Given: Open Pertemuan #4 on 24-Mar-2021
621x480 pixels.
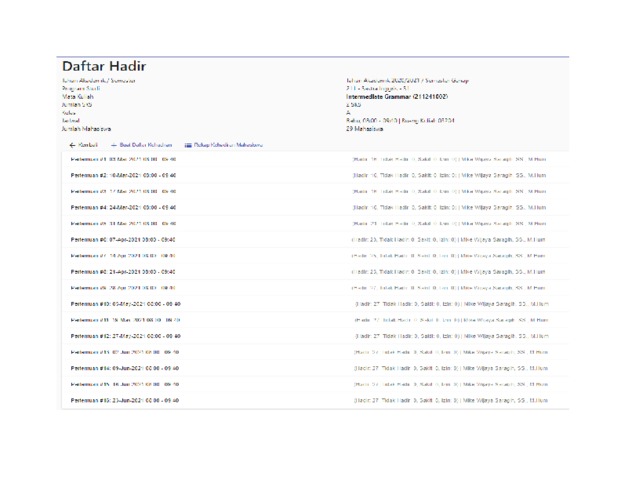Looking at the screenshot, I should coord(125,208).
